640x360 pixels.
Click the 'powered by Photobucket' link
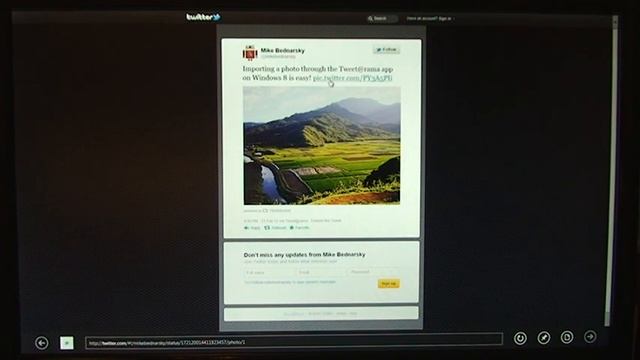267,211
